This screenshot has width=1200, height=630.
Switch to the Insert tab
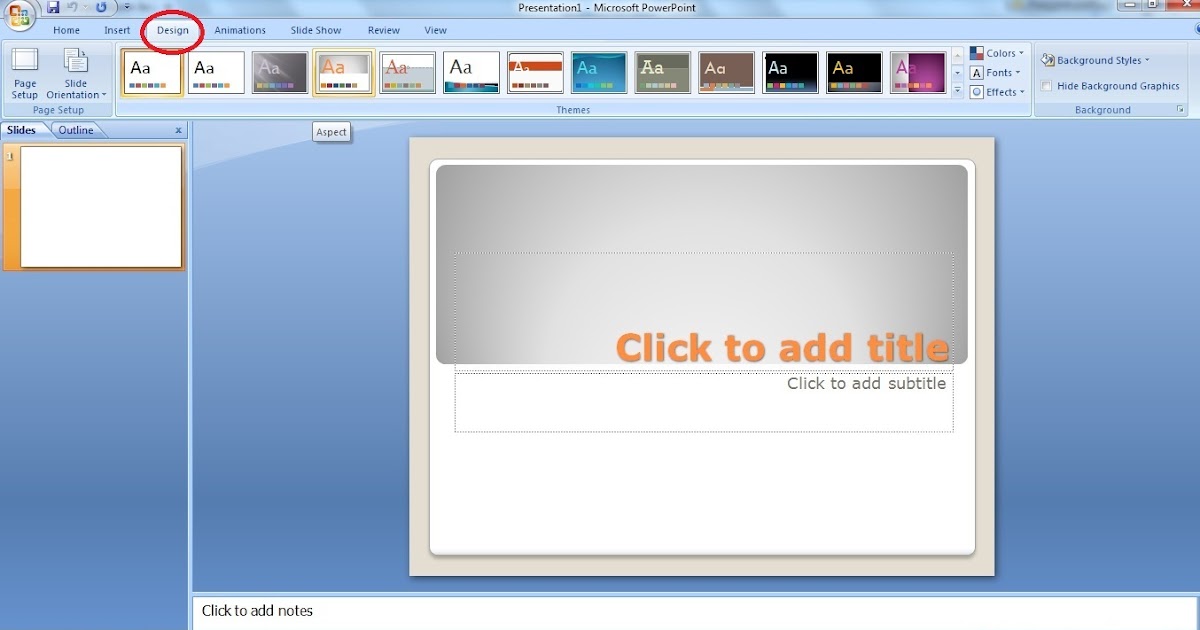click(117, 30)
